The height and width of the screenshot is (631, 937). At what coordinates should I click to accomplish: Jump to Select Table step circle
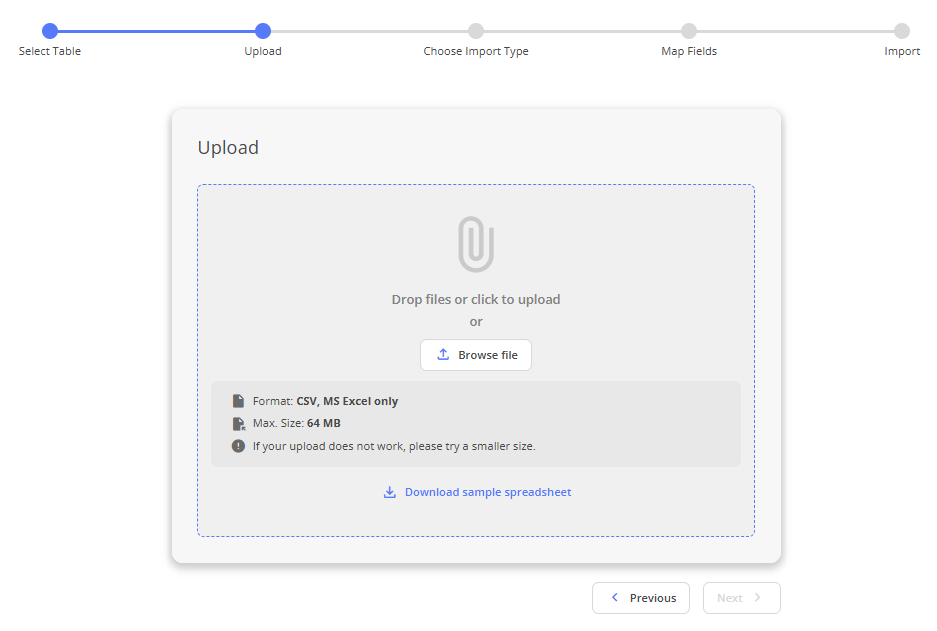pos(50,31)
